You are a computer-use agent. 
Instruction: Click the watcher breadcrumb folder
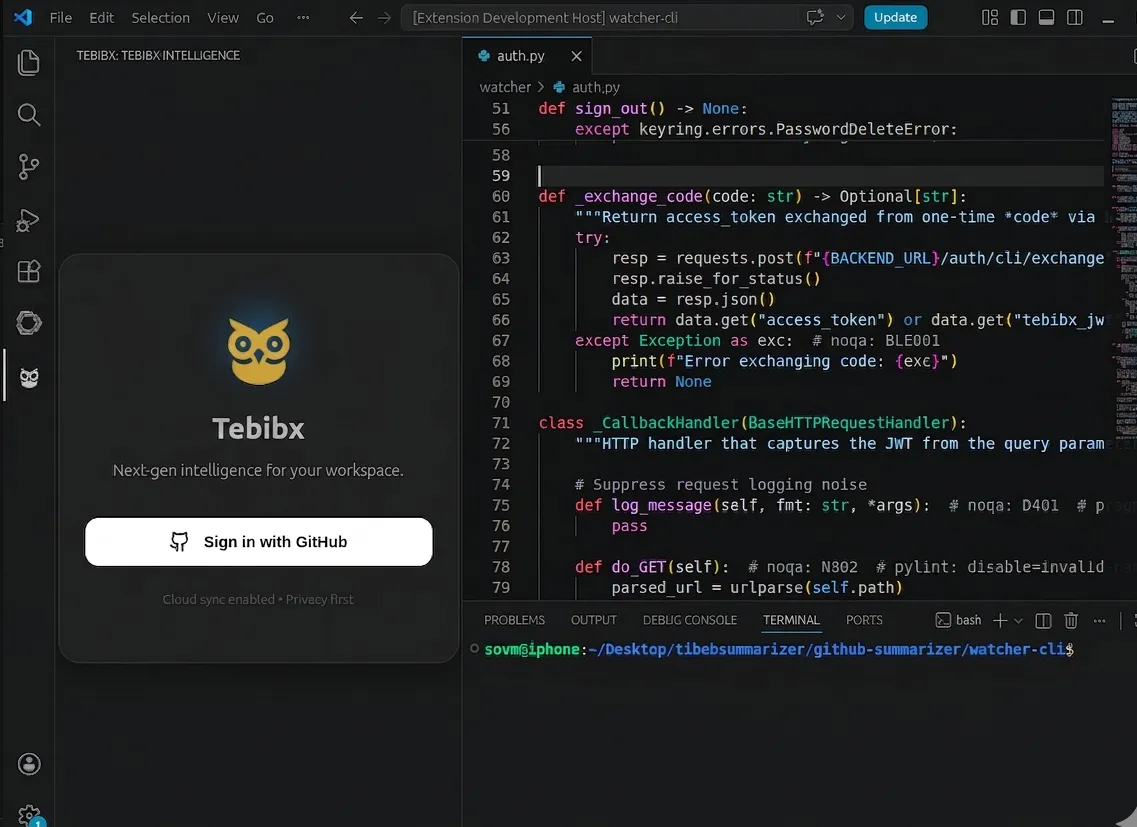pyautogui.click(x=505, y=87)
